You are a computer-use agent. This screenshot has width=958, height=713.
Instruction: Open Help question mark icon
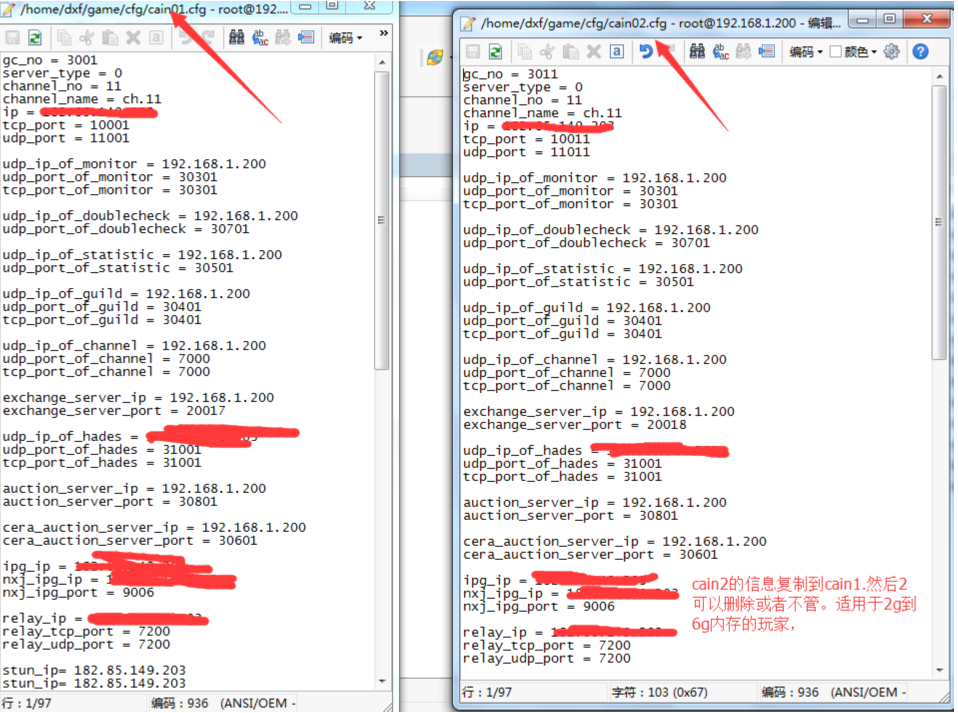[x=920, y=51]
